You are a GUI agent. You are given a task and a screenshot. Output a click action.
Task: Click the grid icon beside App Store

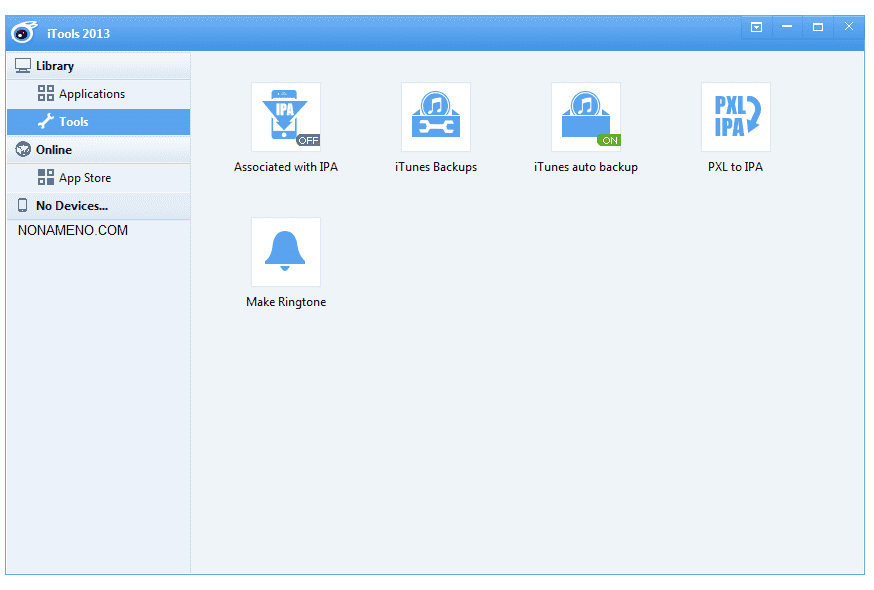[46, 178]
